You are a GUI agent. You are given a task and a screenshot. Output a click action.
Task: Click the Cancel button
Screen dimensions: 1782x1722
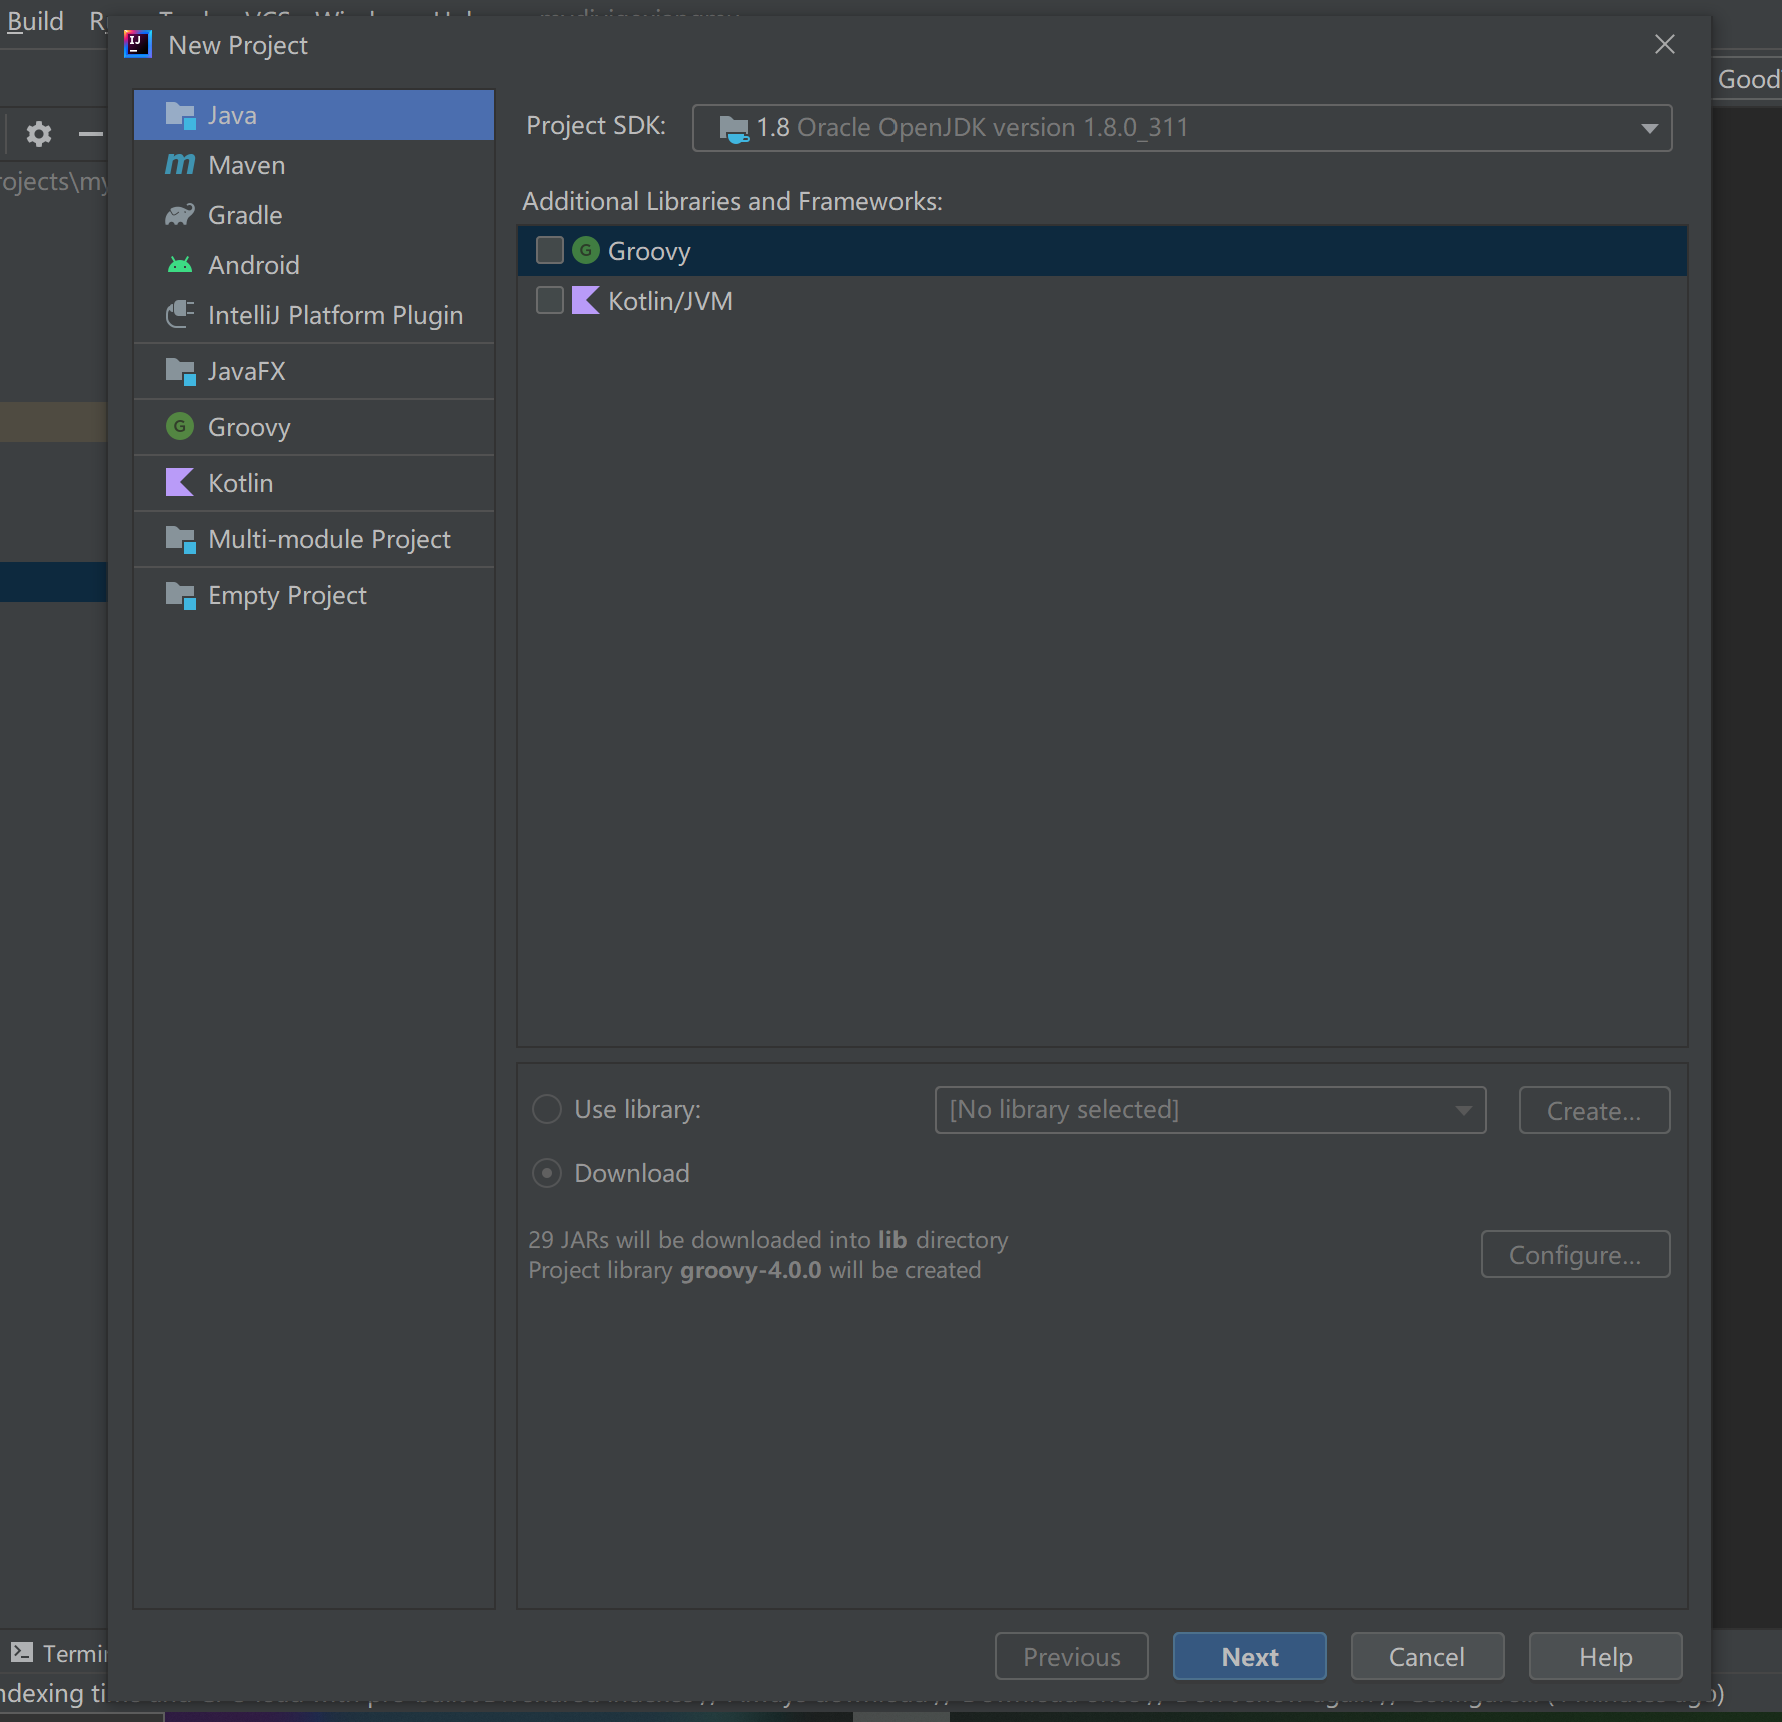click(x=1427, y=1657)
